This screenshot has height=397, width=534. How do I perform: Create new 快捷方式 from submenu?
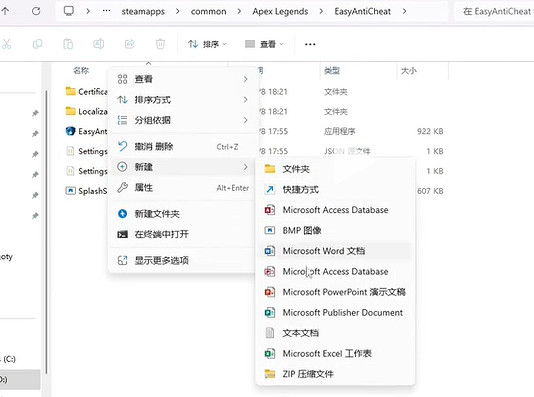coord(335,189)
